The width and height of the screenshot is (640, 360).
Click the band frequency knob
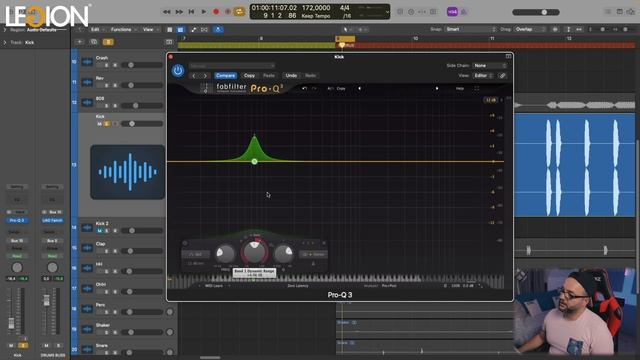tap(225, 253)
